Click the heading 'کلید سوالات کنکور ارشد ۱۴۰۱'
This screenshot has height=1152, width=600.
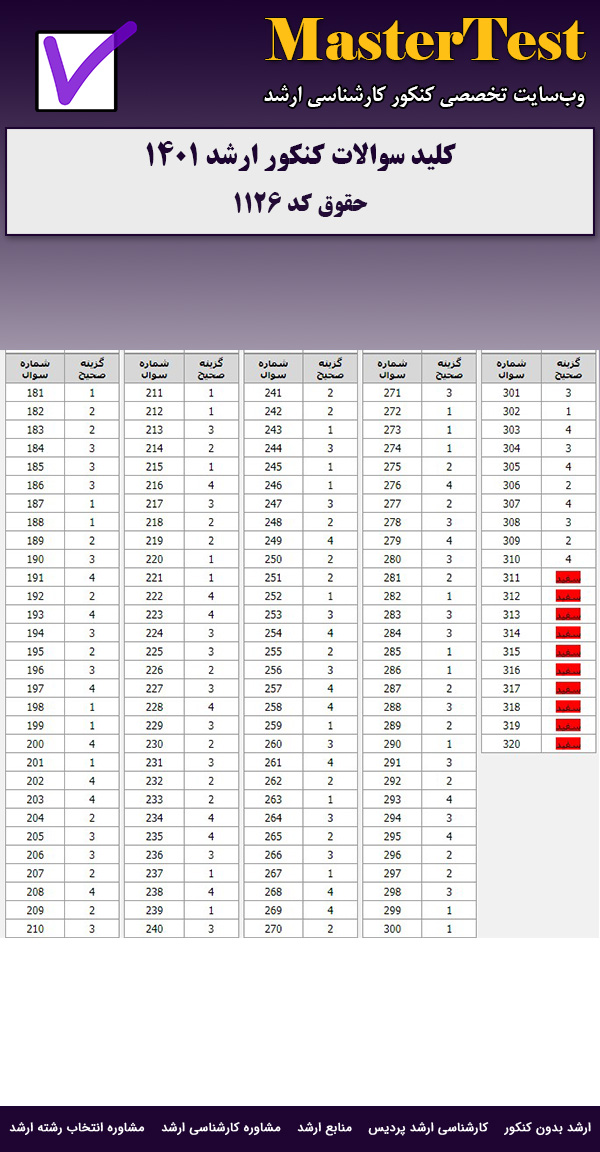(300, 157)
